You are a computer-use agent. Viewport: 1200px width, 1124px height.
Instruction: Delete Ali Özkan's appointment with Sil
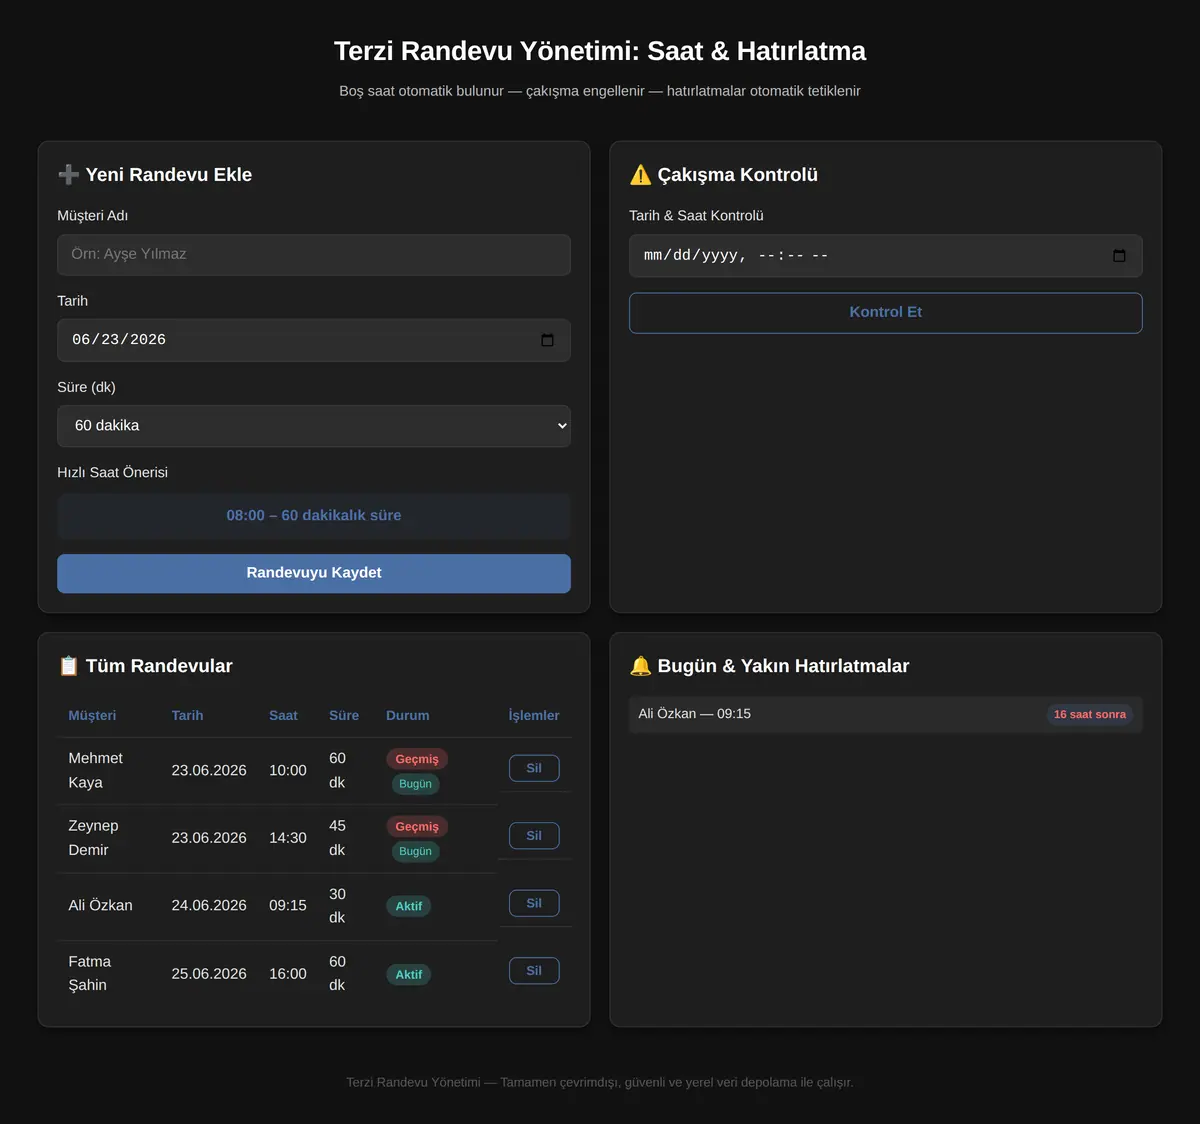point(534,903)
